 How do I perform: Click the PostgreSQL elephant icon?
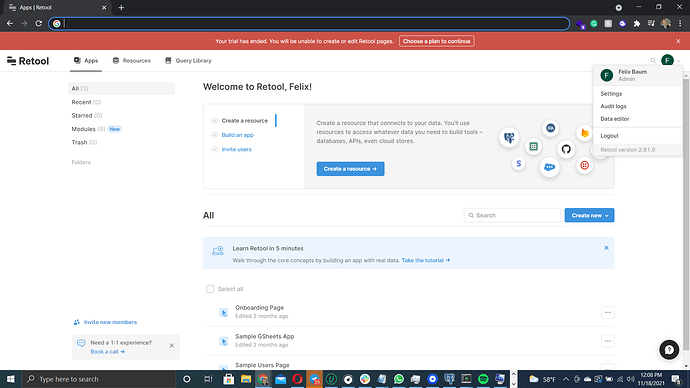click(509, 138)
